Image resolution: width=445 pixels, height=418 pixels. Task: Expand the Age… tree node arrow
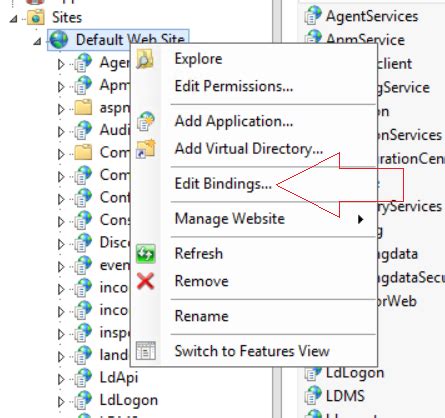pos(61,64)
